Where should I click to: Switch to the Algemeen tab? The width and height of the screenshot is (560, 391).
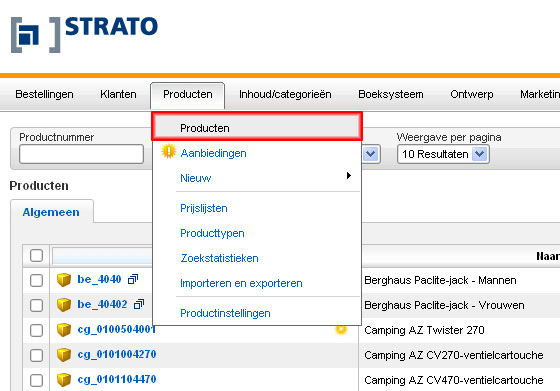point(51,212)
